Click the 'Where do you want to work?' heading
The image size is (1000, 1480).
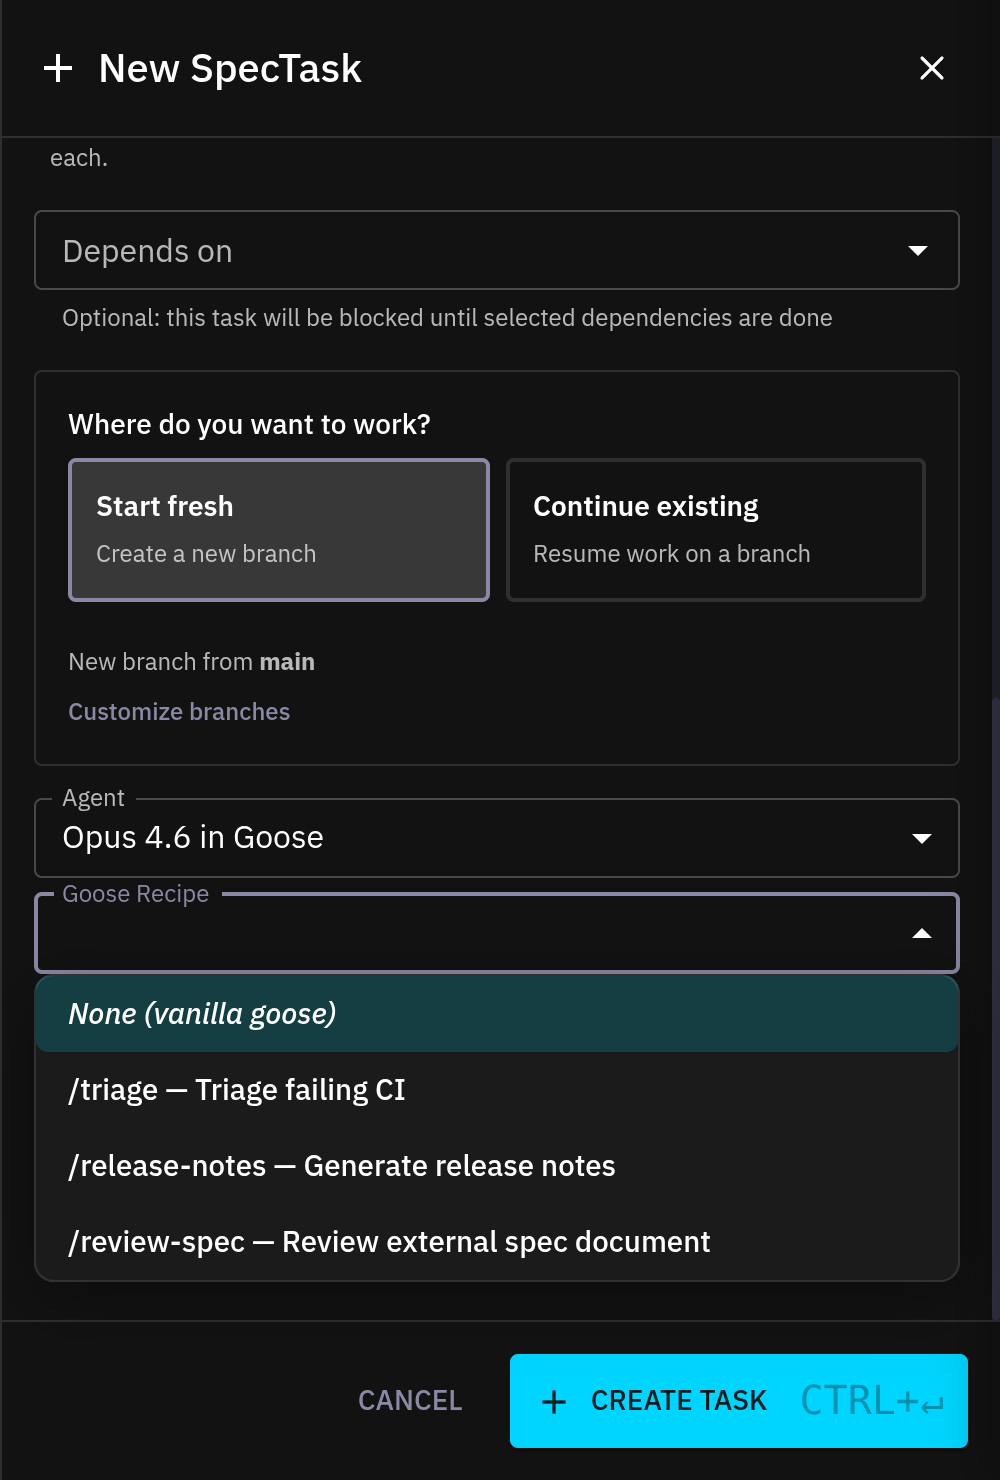tap(249, 425)
